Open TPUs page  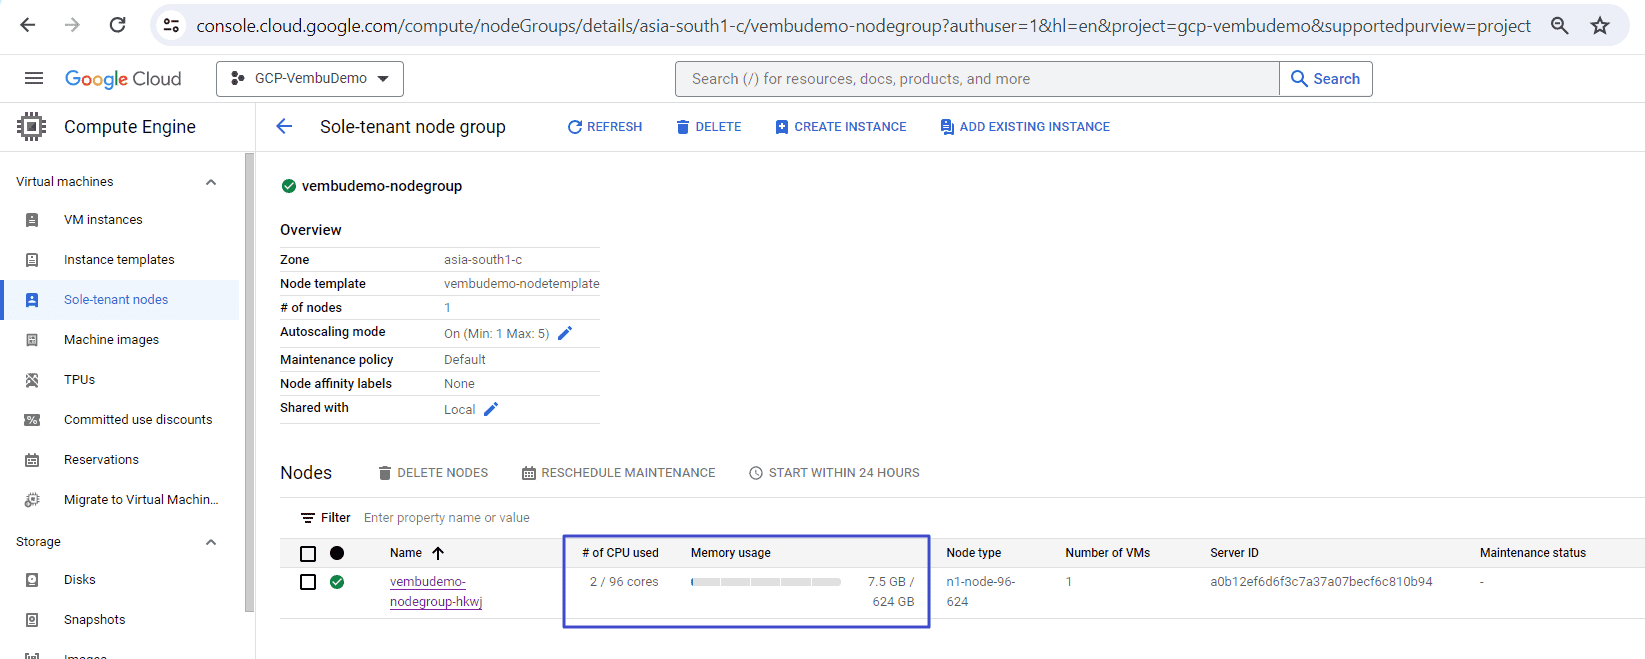(79, 380)
